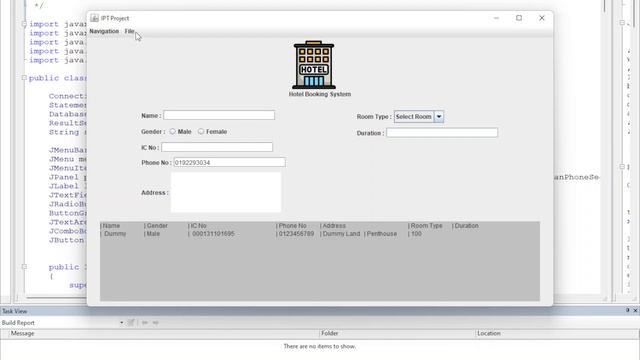The height and width of the screenshot is (360, 640).
Task: Click the Dummy name entry in records
Action: point(115,234)
